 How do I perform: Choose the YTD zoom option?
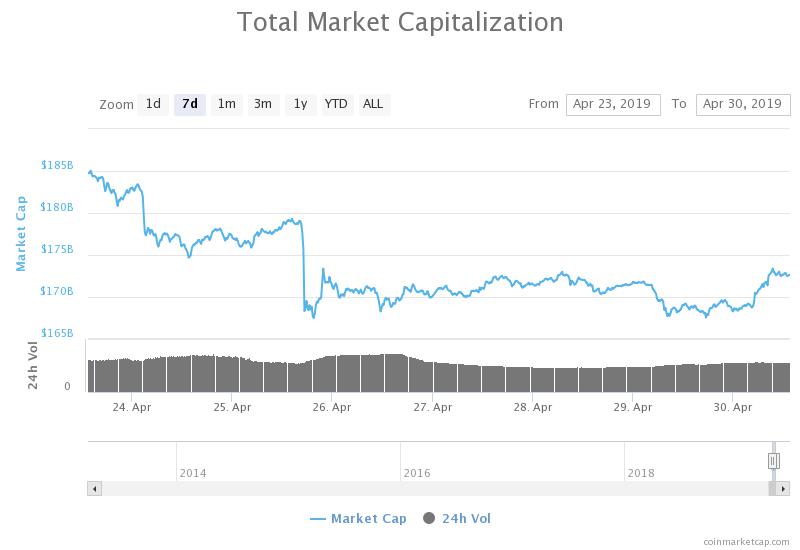[x=337, y=105]
